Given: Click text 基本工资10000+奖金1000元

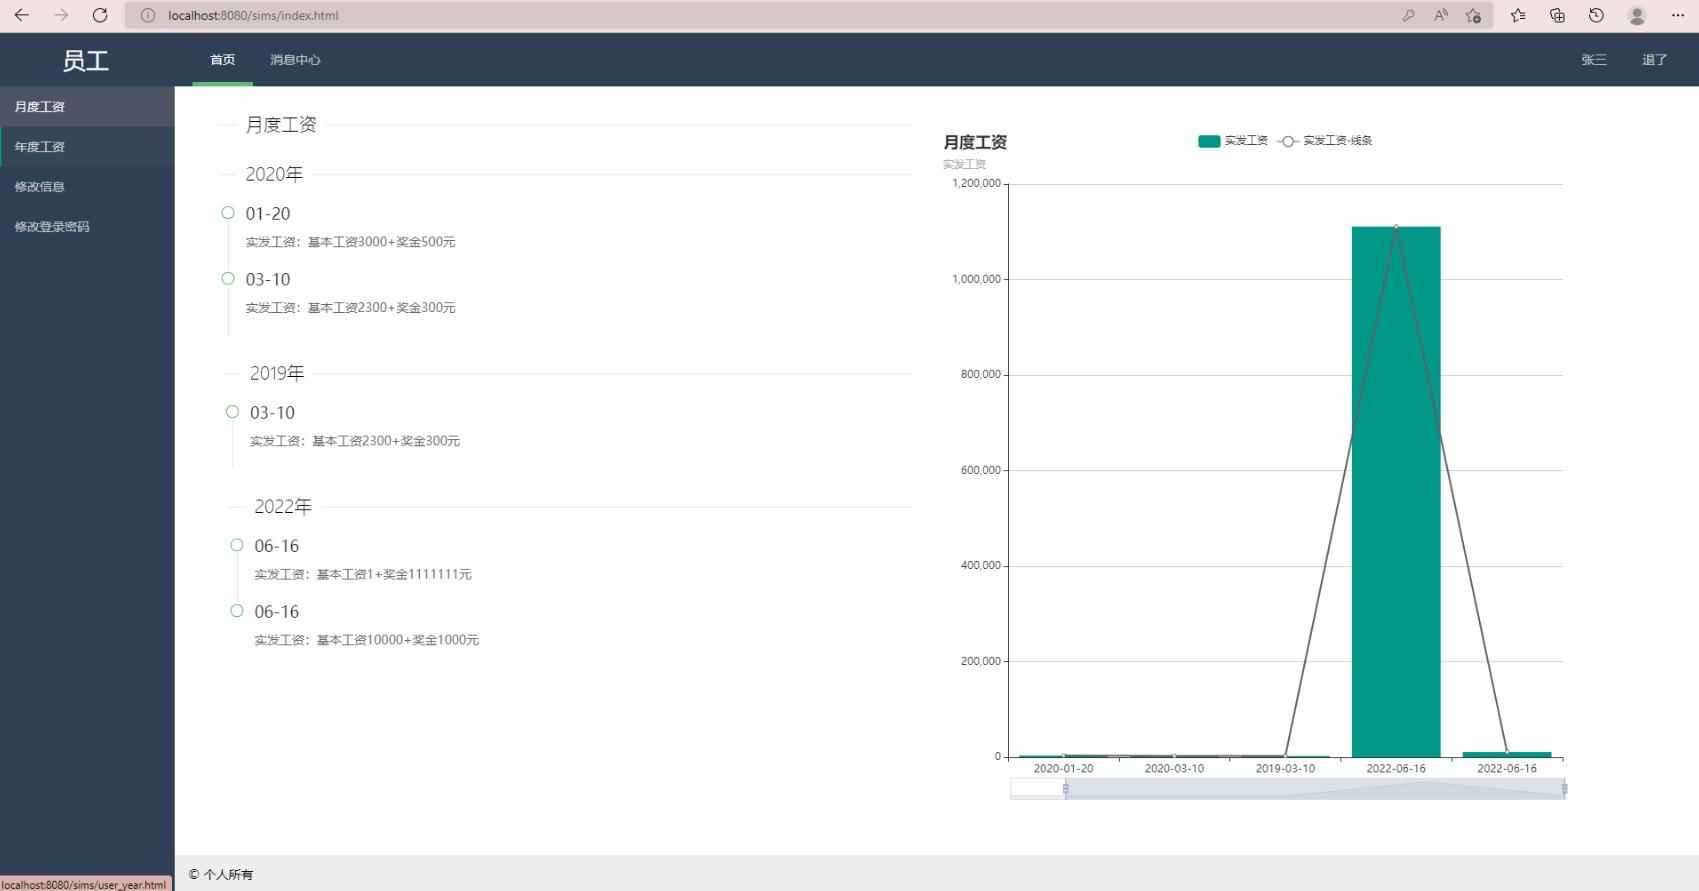Looking at the screenshot, I should (x=398, y=640).
